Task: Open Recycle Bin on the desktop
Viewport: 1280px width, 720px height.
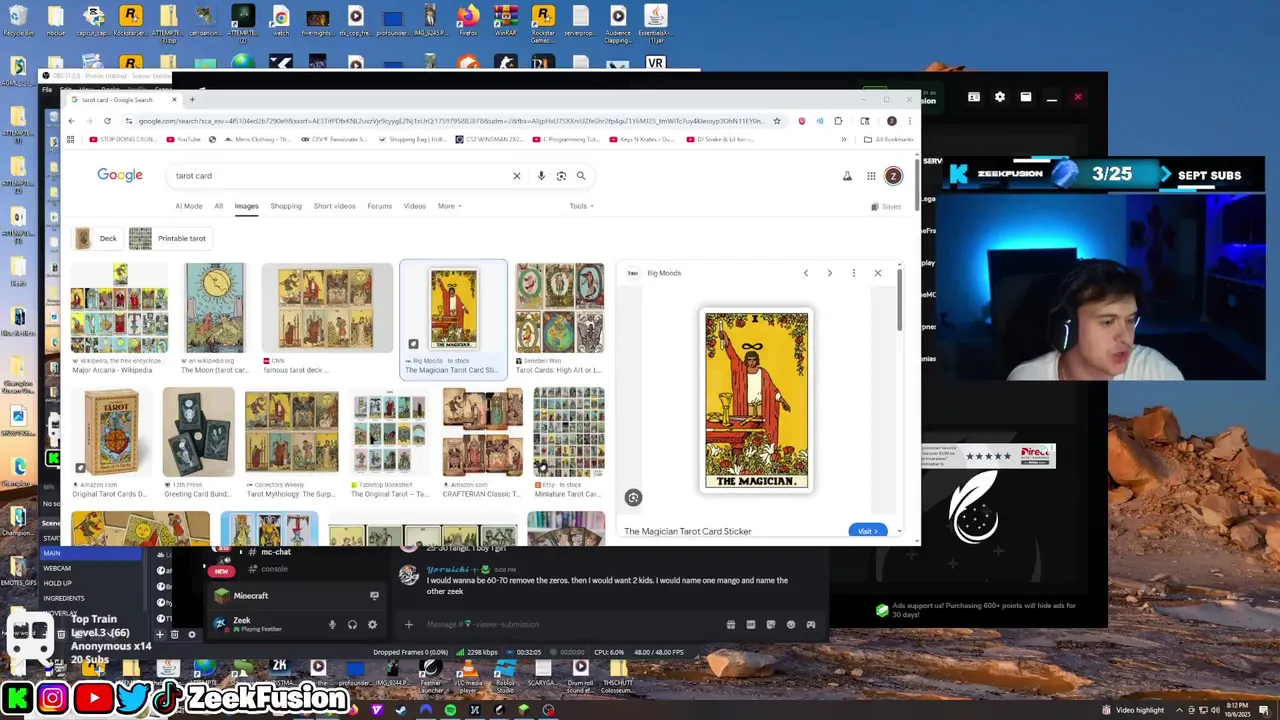Action: 18,20
